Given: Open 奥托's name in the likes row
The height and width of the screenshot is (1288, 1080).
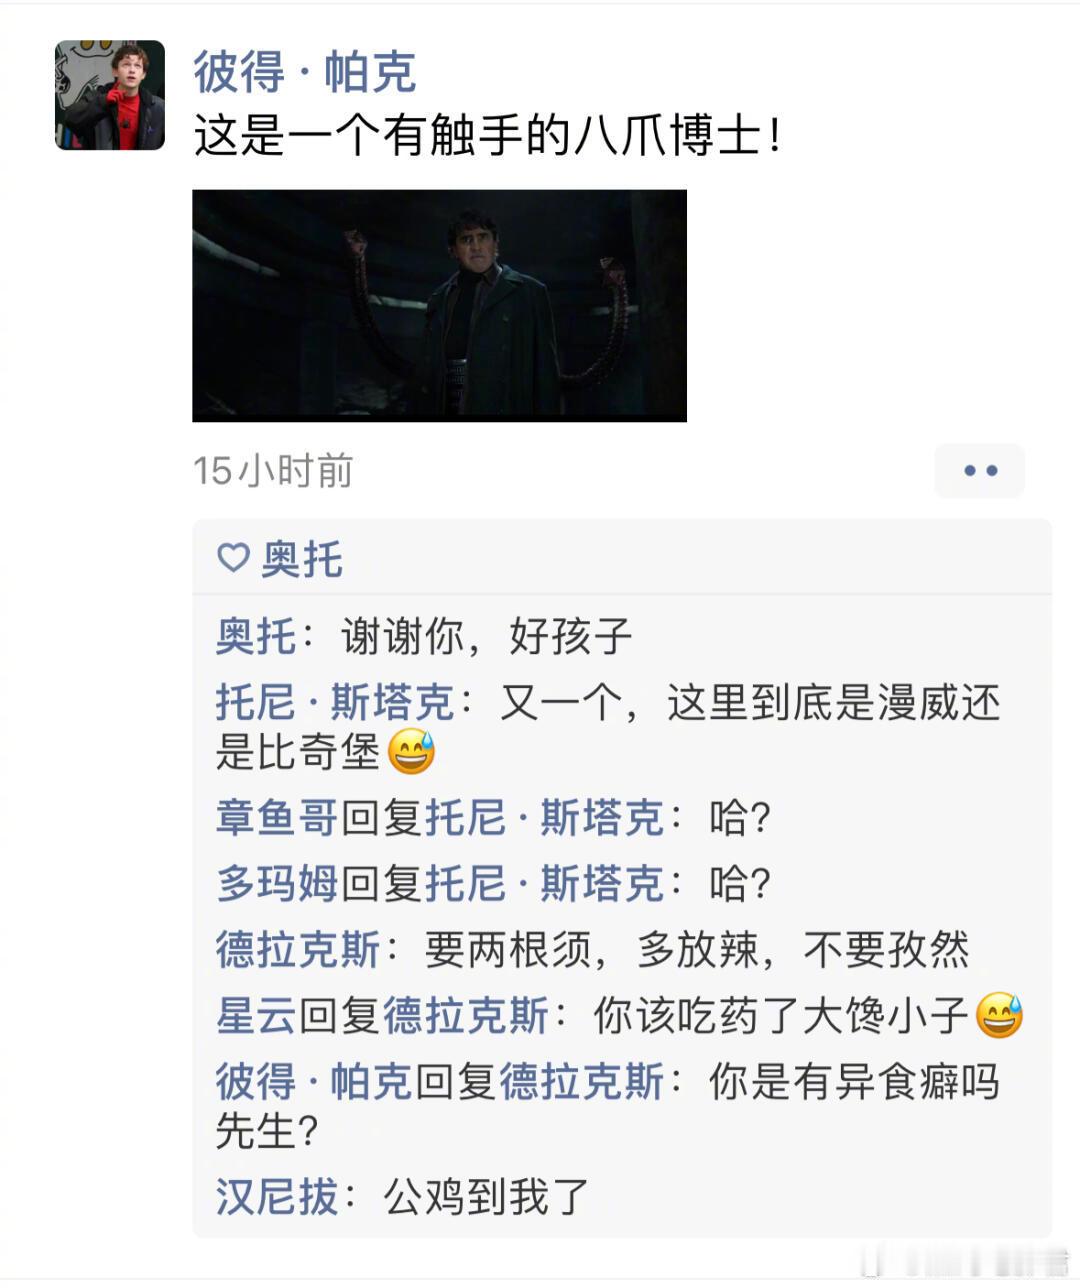Looking at the screenshot, I should click(x=302, y=559).
